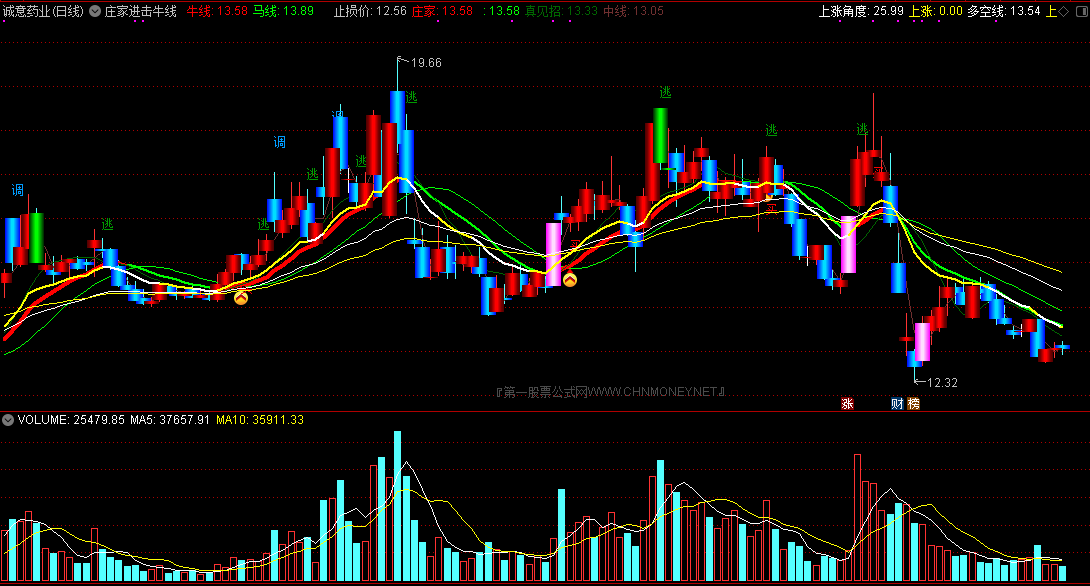Click the 上涨角度: 25.99 readout
This screenshot has width=1090, height=586.
click(861, 11)
